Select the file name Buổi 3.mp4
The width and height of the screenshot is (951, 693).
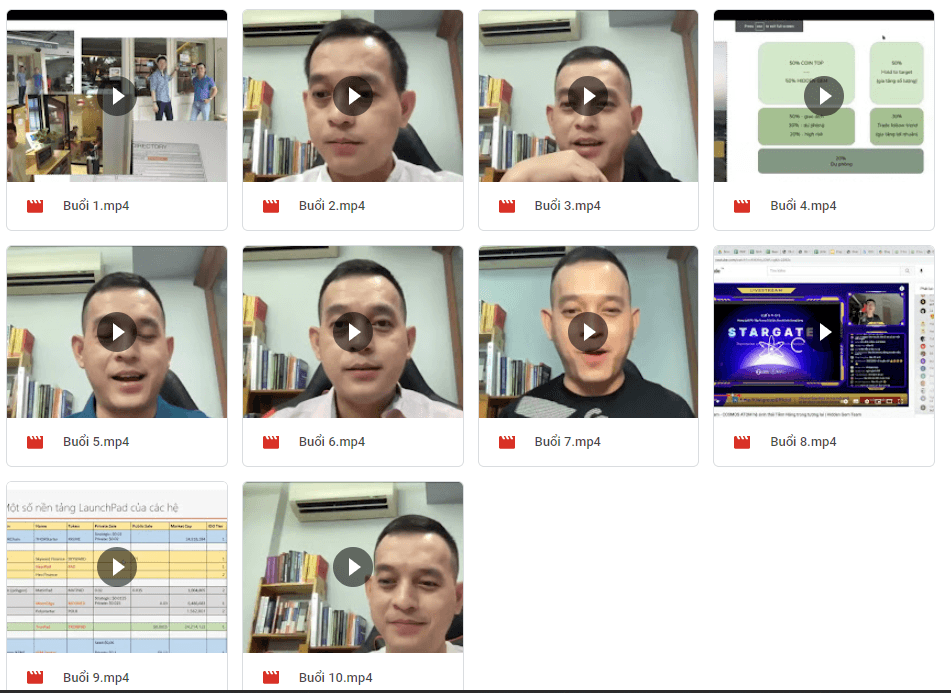tap(567, 206)
